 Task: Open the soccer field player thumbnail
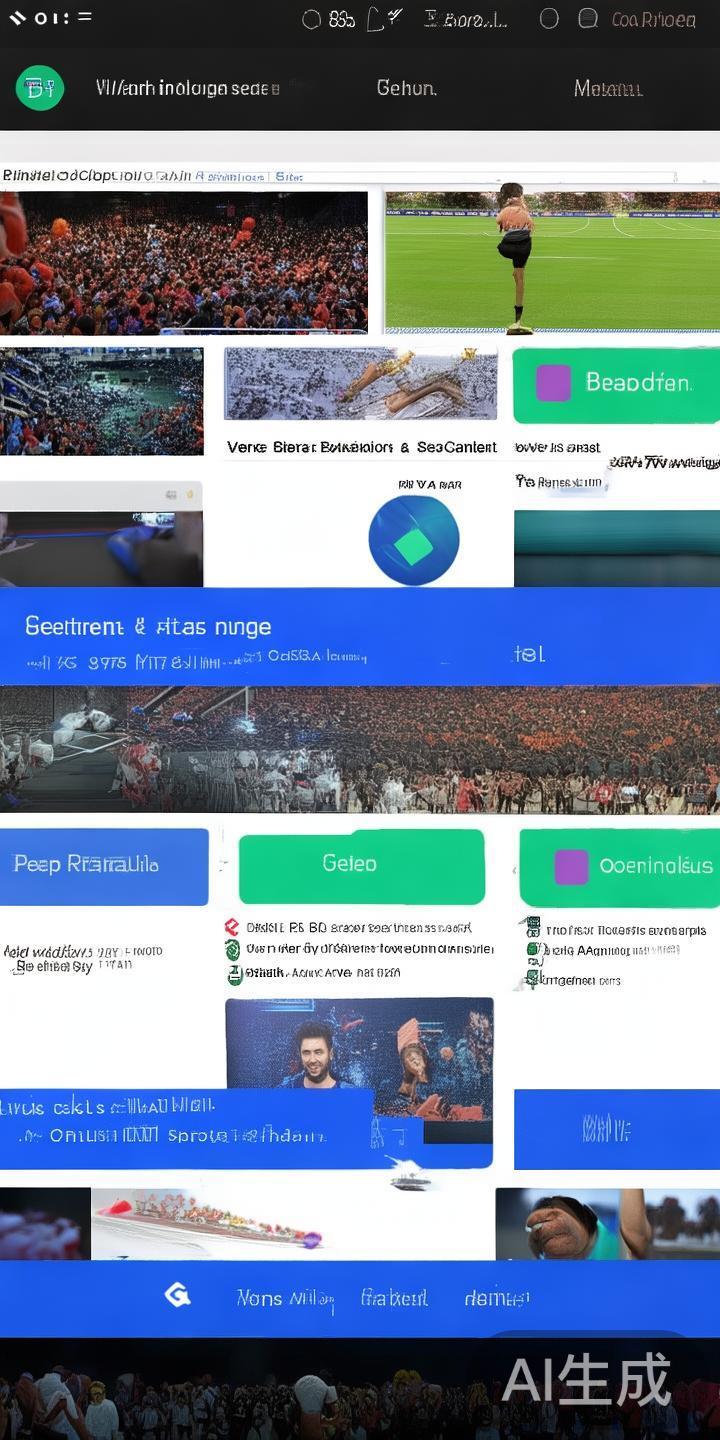tap(552, 261)
